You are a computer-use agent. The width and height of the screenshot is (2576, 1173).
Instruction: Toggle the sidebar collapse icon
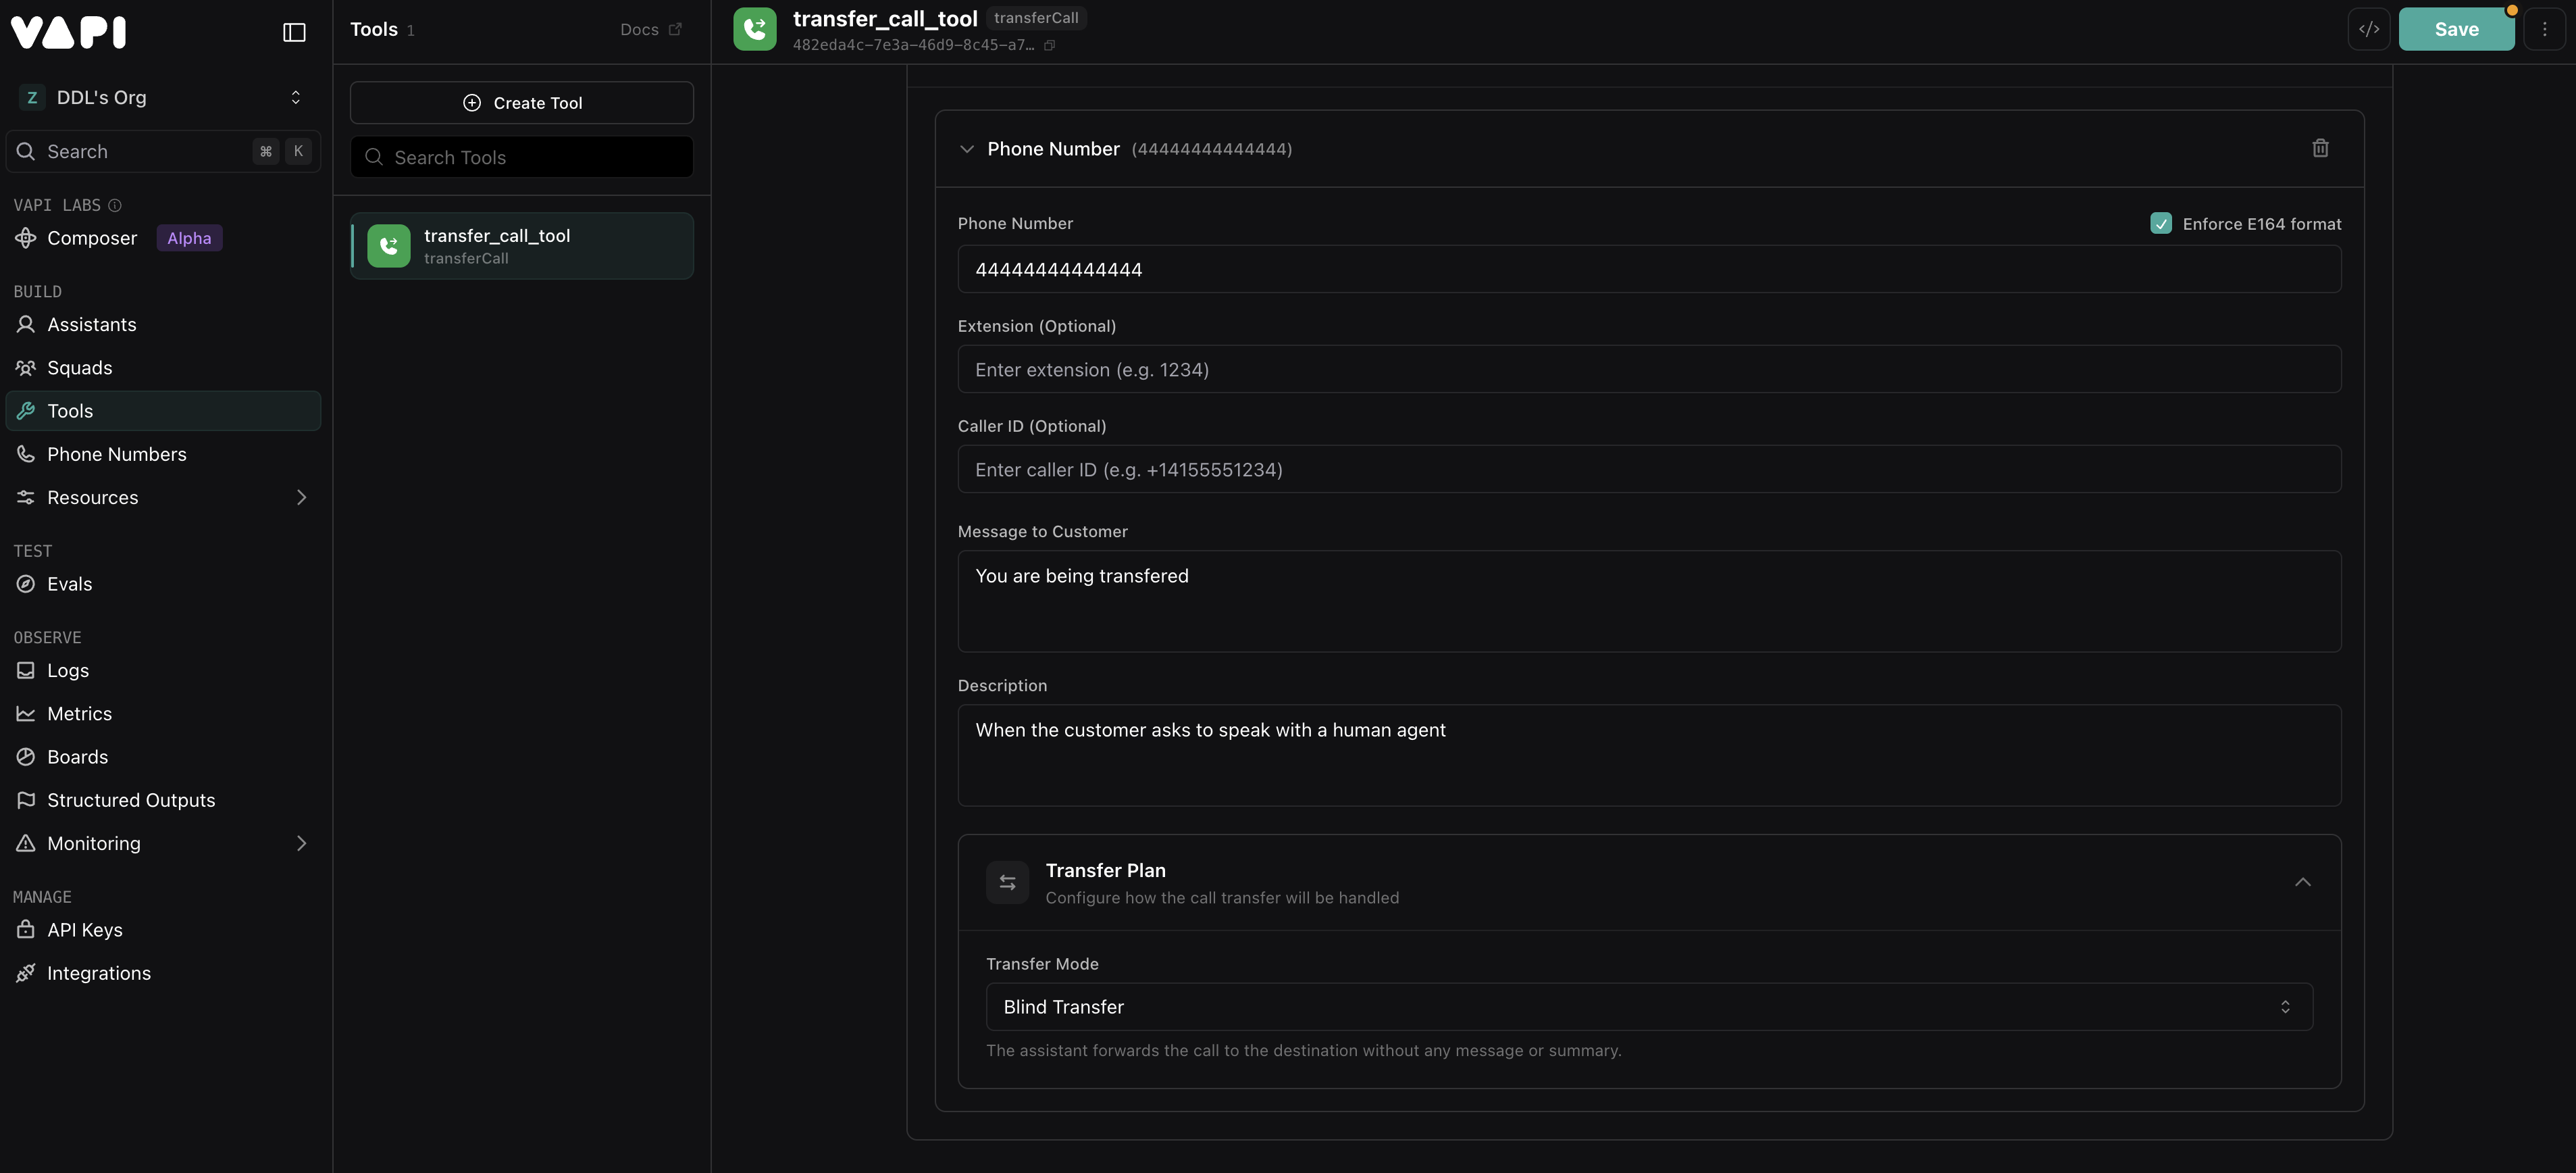point(294,32)
